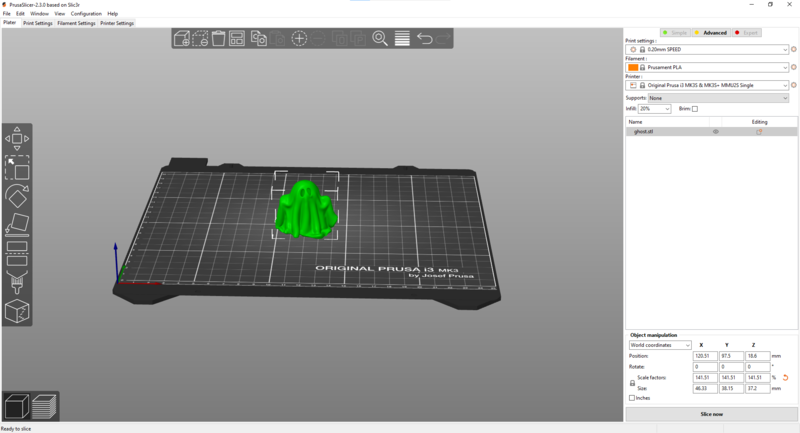Select the ghost.stl object row
The height and width of the screenshot is (433, 800).
(711, 132)
